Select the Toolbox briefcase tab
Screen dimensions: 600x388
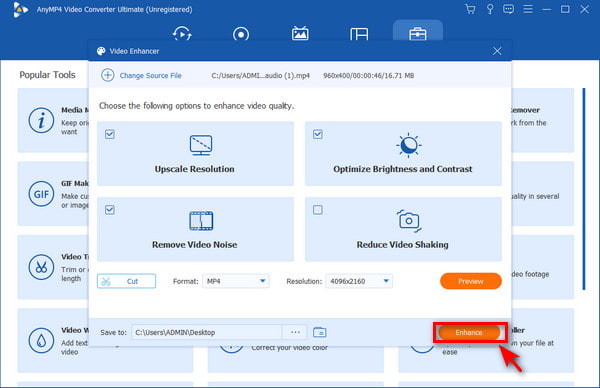[417, 34]
